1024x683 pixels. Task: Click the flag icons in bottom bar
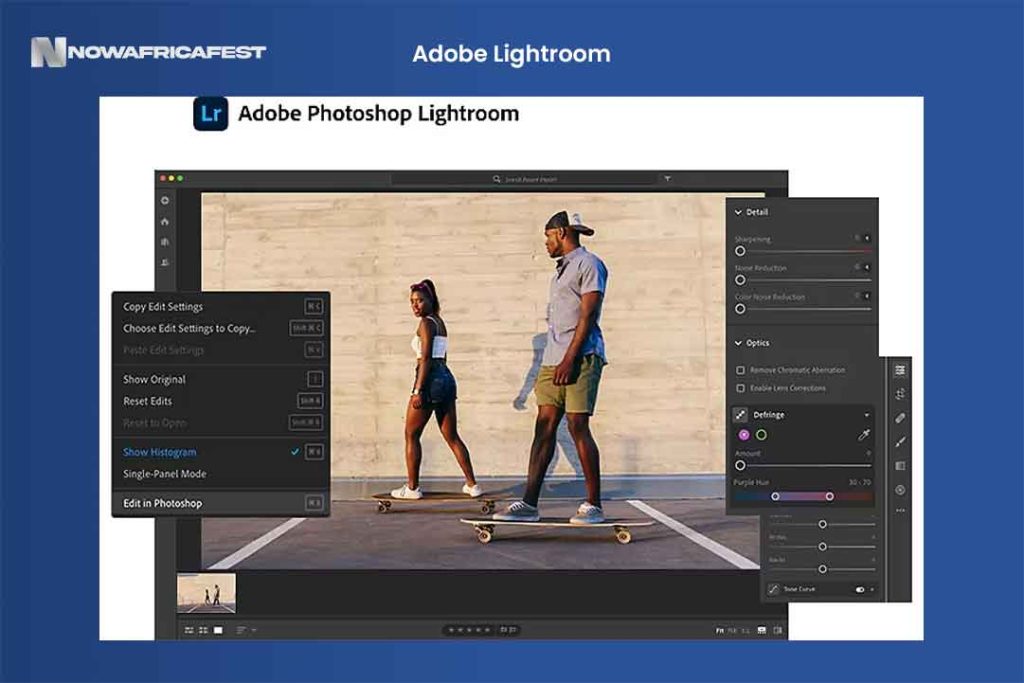508,630
